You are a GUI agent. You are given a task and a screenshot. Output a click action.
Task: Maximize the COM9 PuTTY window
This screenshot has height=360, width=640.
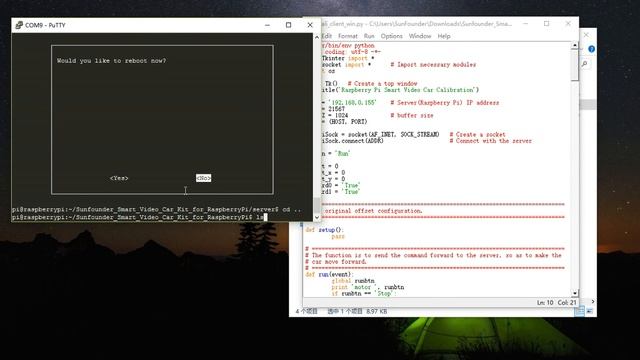pos(289,25)
